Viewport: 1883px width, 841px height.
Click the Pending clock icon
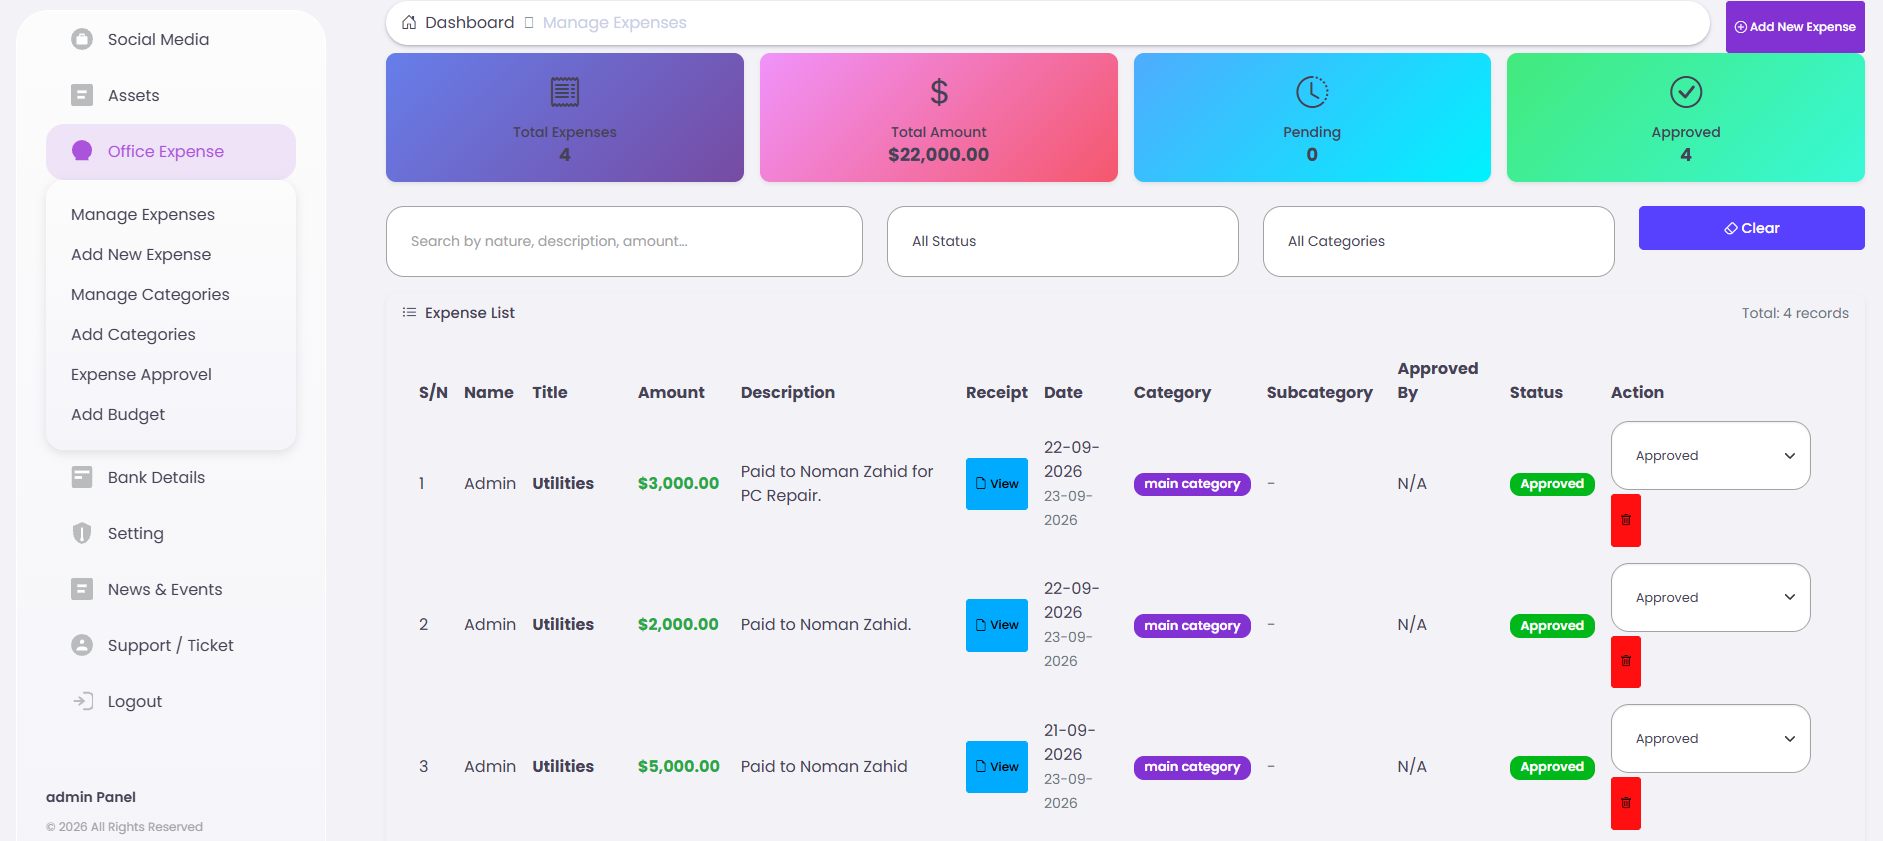[1312, 92]
